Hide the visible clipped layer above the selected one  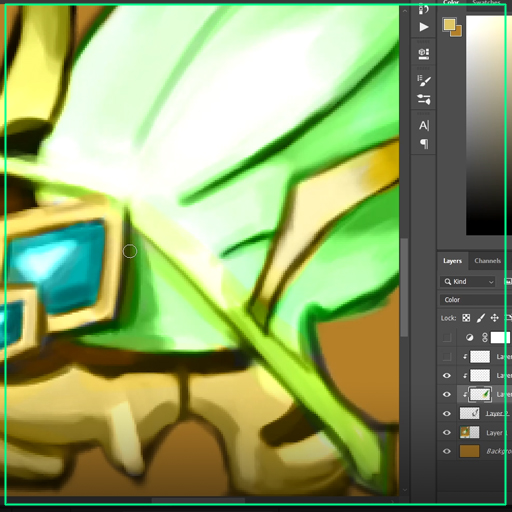[x=447, y=376]
